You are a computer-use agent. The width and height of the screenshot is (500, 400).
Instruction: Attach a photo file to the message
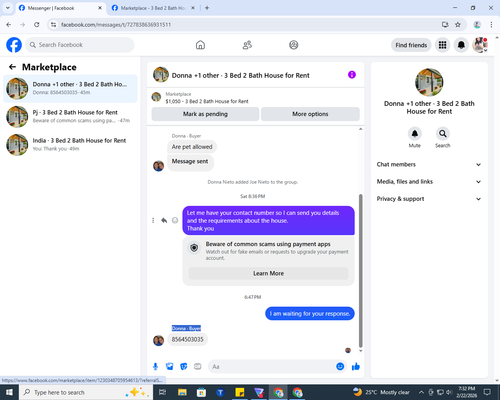pos(170,367)
